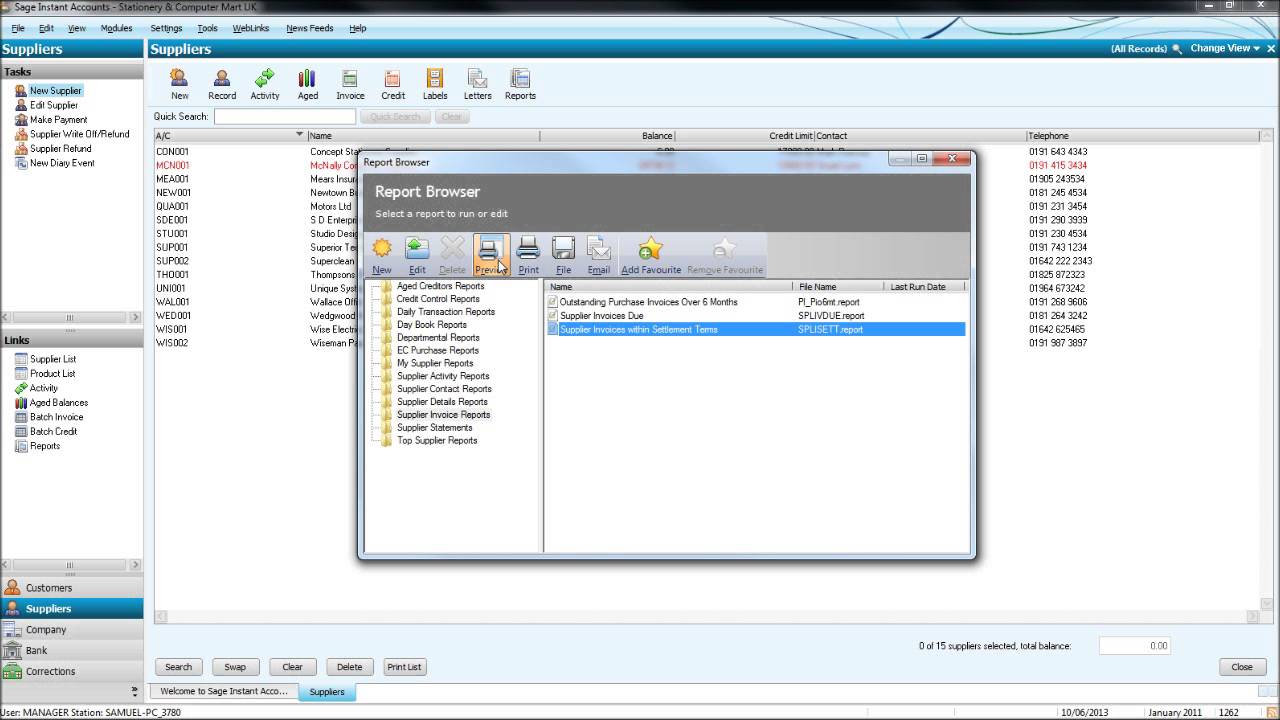Click the Tasks panel horizontal scrollbar
Image resolution: width=1280 pixels, height=720 pixels.
tap(72, 318)
